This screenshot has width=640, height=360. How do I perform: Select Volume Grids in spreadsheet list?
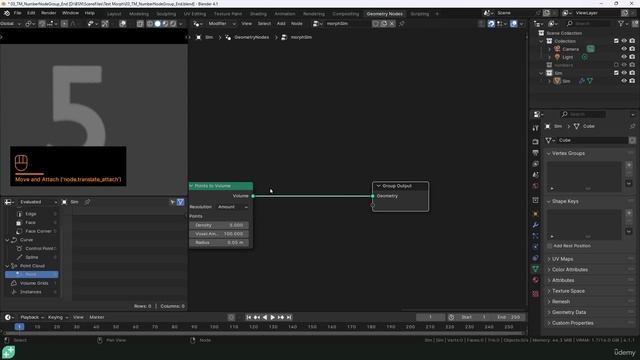pos(33,283)
